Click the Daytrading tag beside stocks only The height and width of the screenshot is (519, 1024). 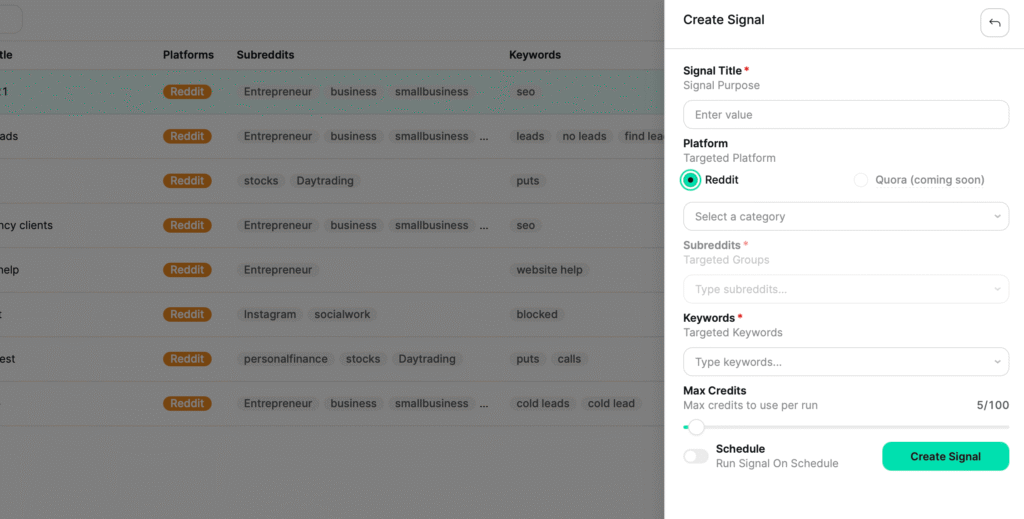click(325, 181)
